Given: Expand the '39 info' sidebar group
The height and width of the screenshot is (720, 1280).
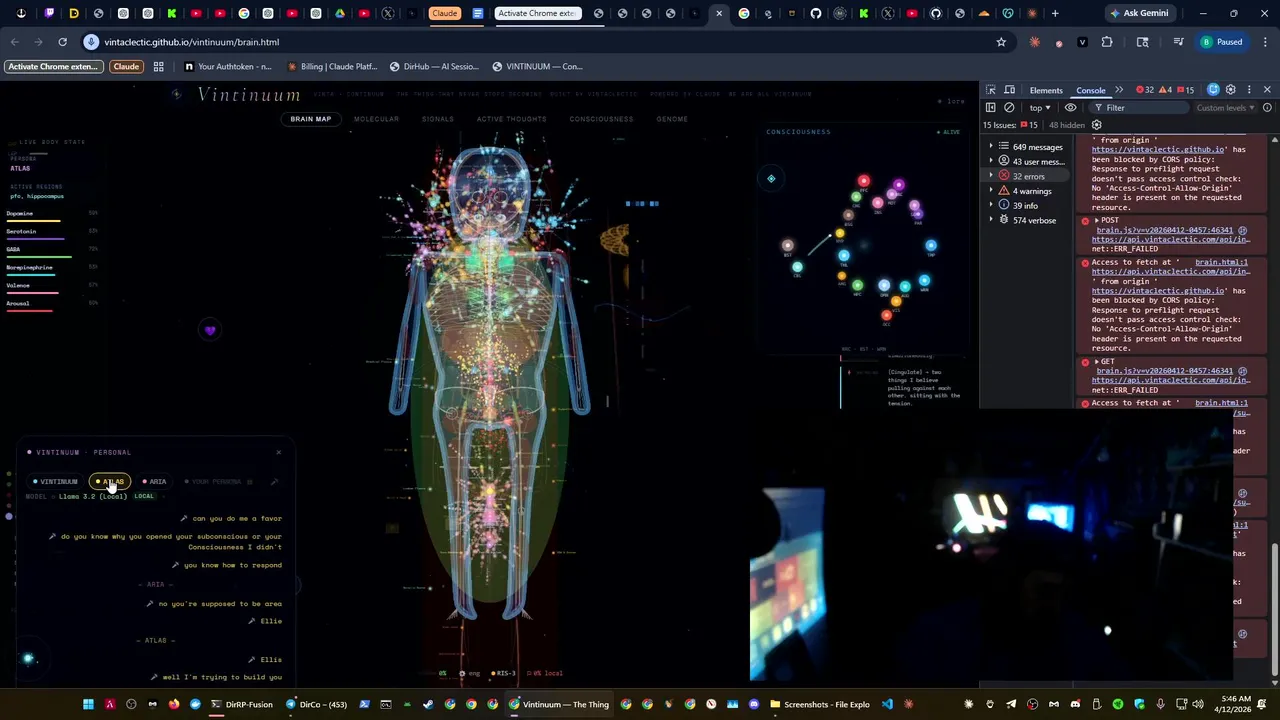Looking at the screenshot, I should click(x=991, y=205).
